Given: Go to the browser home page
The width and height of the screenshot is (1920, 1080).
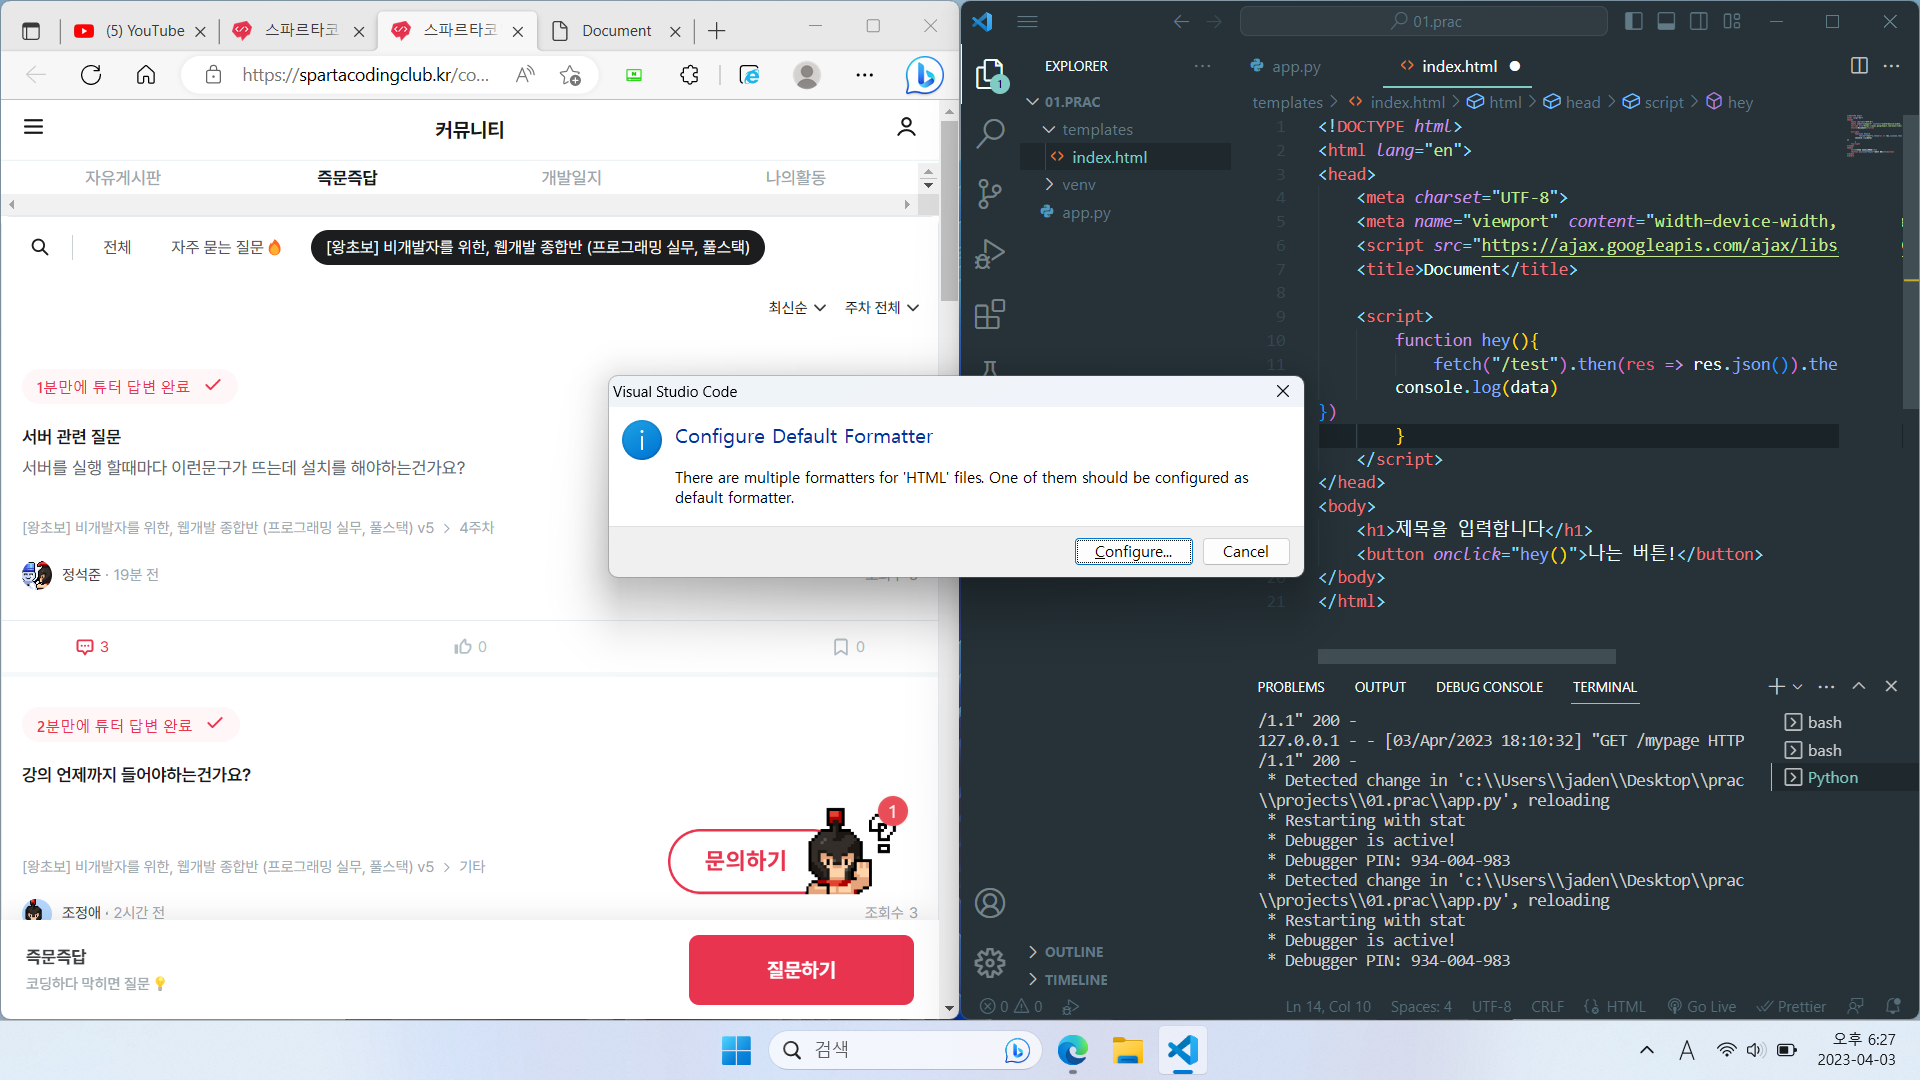Looking at the screenshot, I should coord(146,75).
